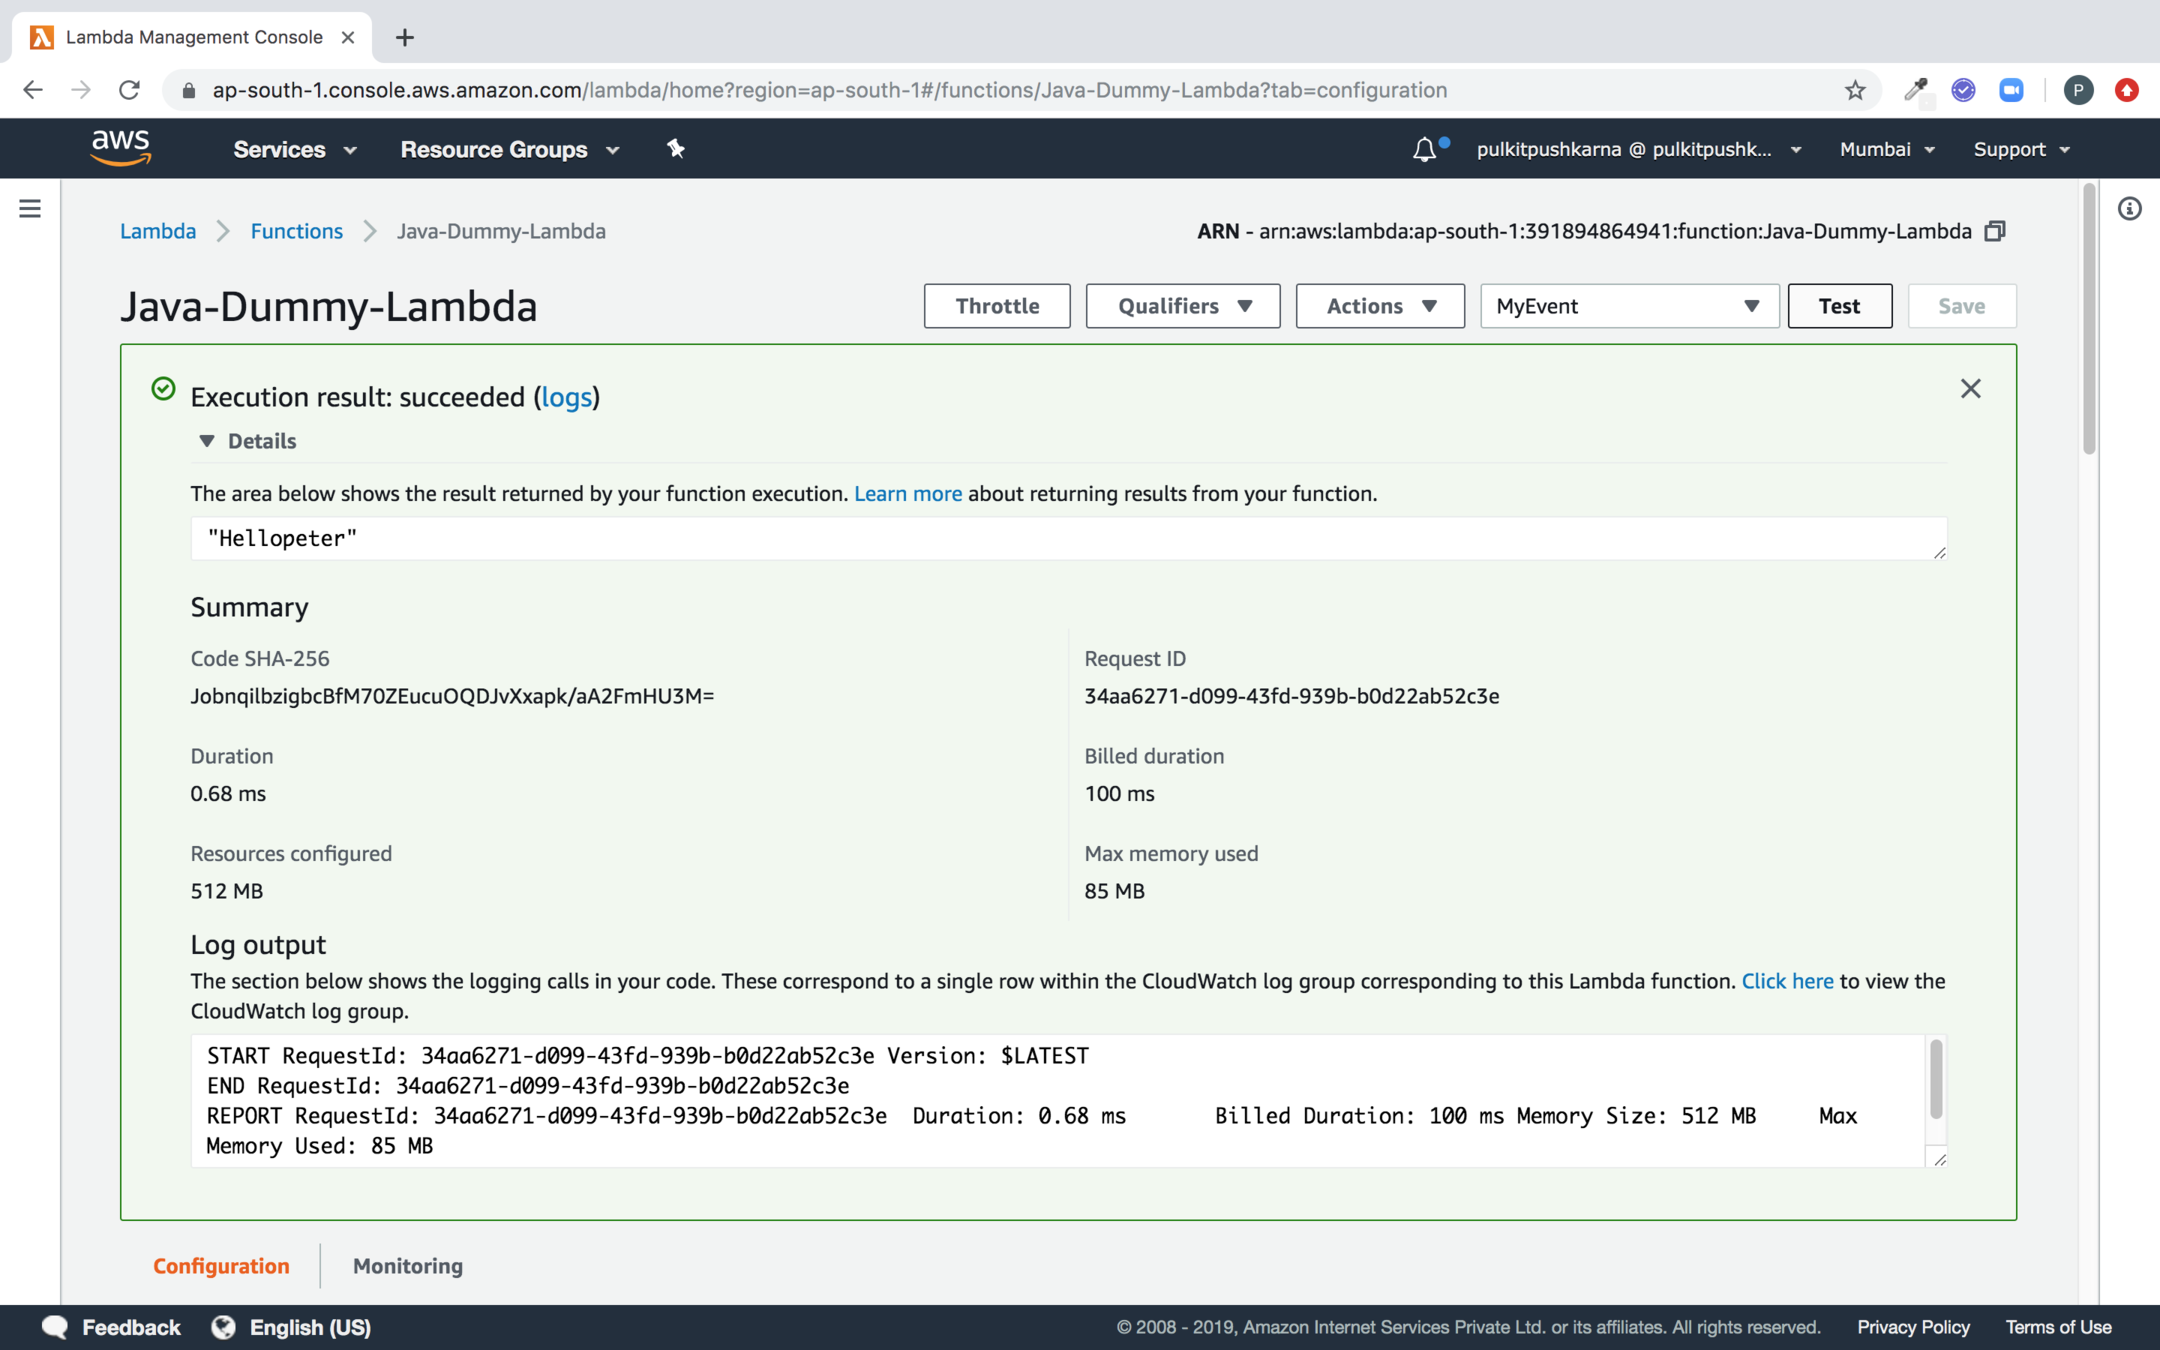Click the Hellopeter result text box
The height and width of the screenshot is (1350, 2160).
[x=1068, y=539]
